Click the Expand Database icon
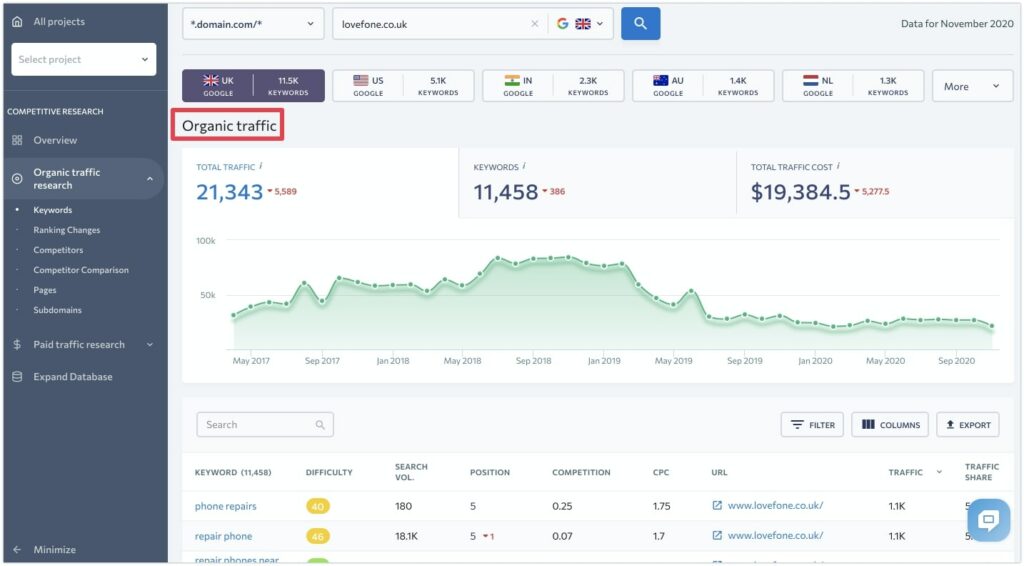Image resolution: width=1024 pixels, height=566 pixels. [x=17, y=377]
